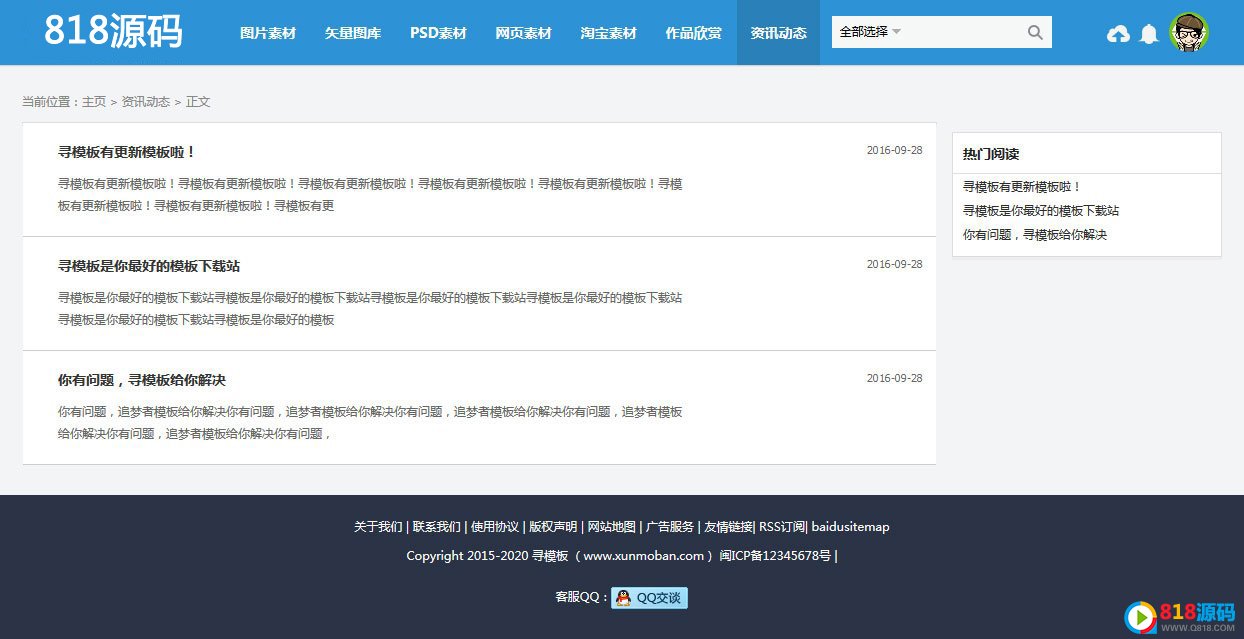The width and height of the screenshot is (1244, 639).
Task: Click the 关于我们 footer link
Action: click(x=378, y=527)
